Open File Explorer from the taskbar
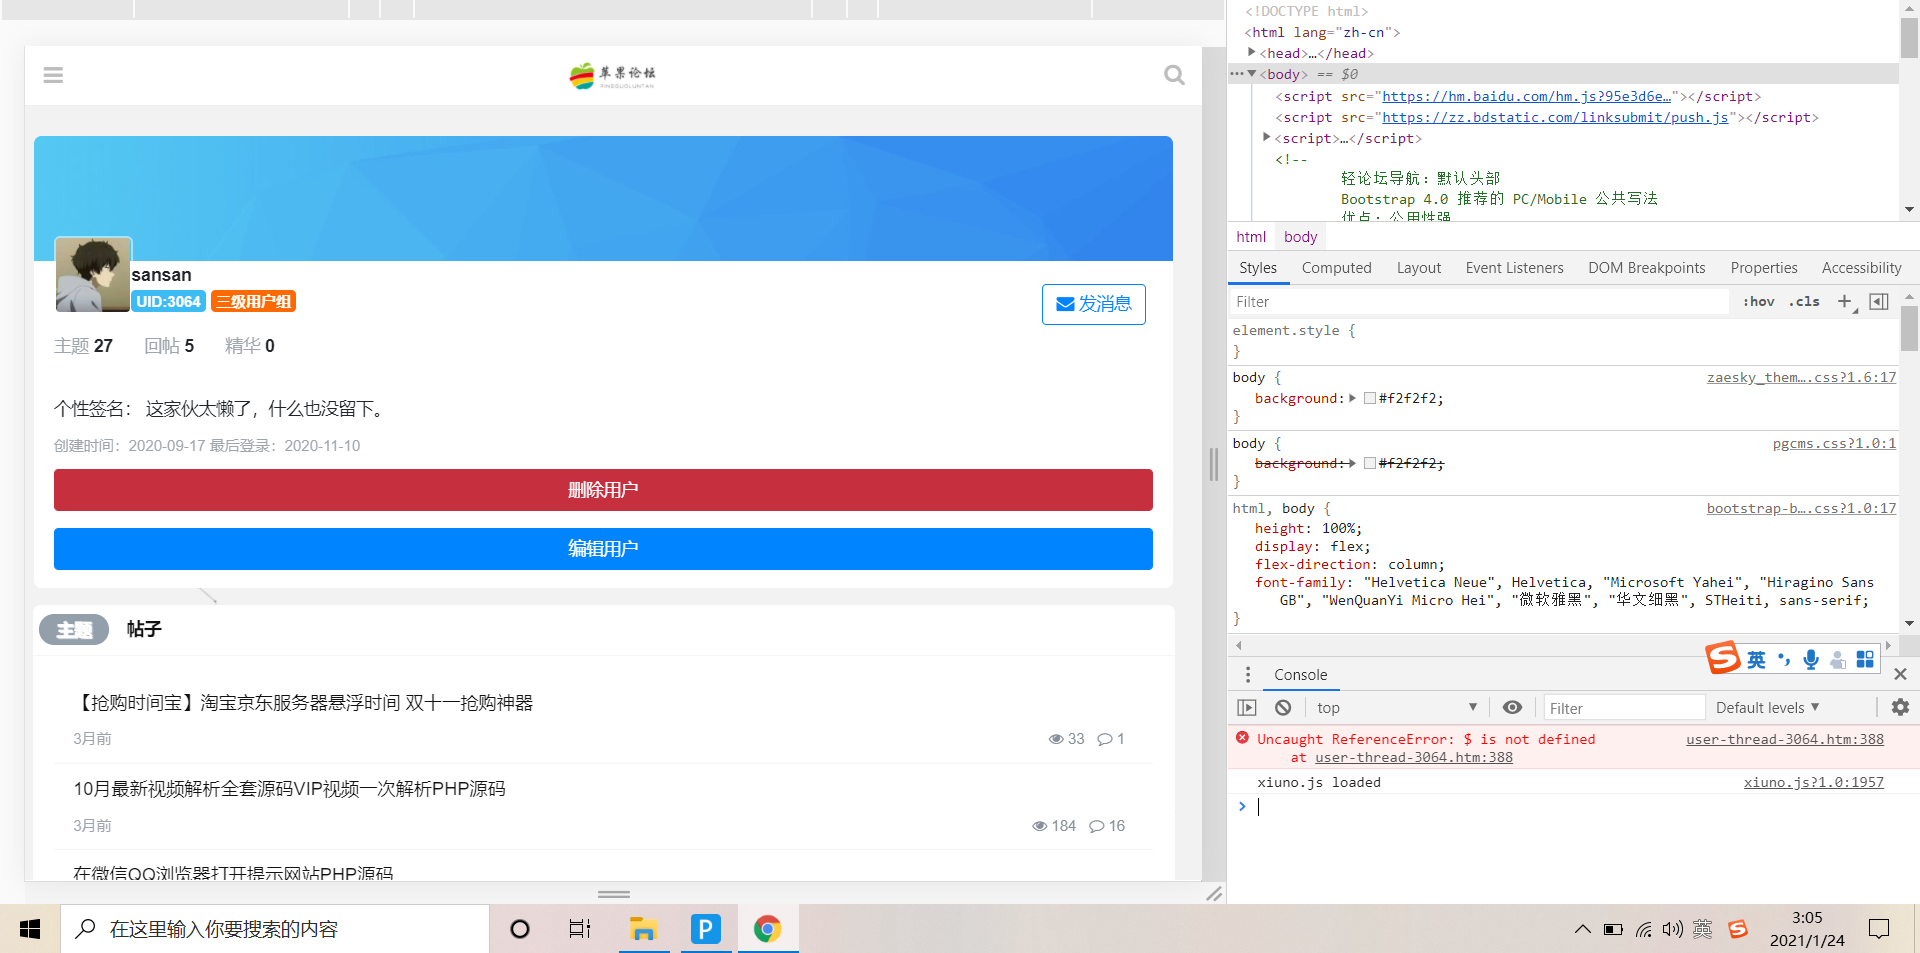The height and width of the screenshot is (953, 1920). coord(642,929)
